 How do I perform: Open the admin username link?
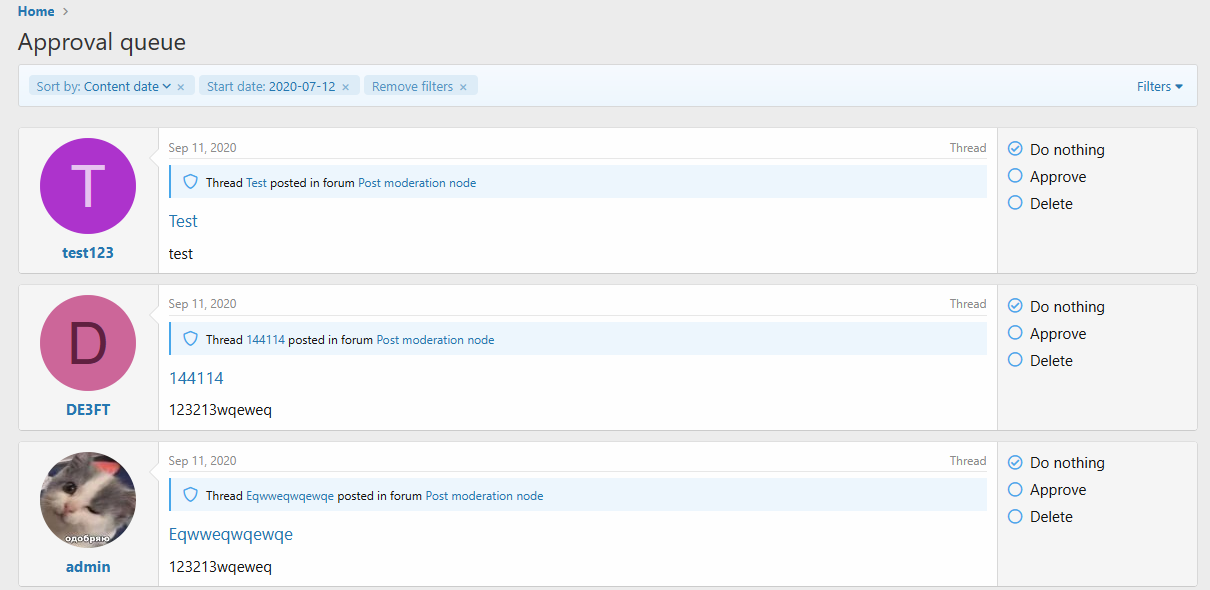(88, 567)
